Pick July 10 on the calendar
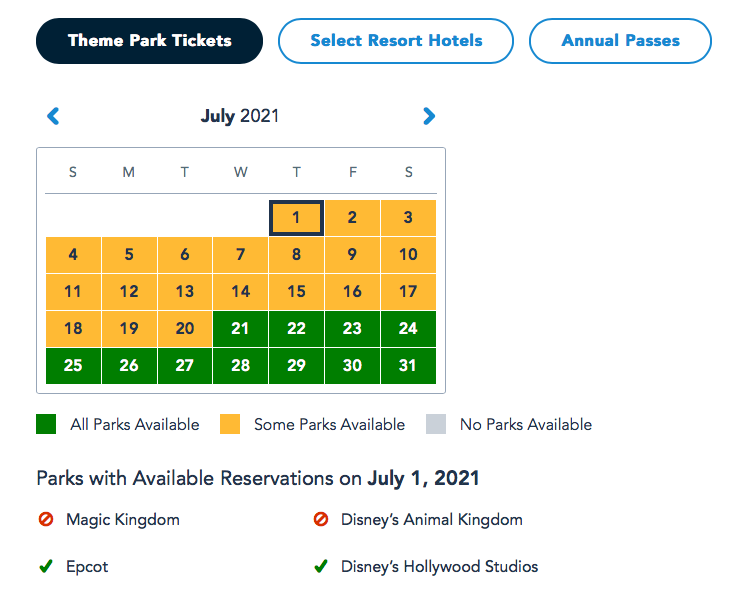Screen dimensions: 735x605 408,255
